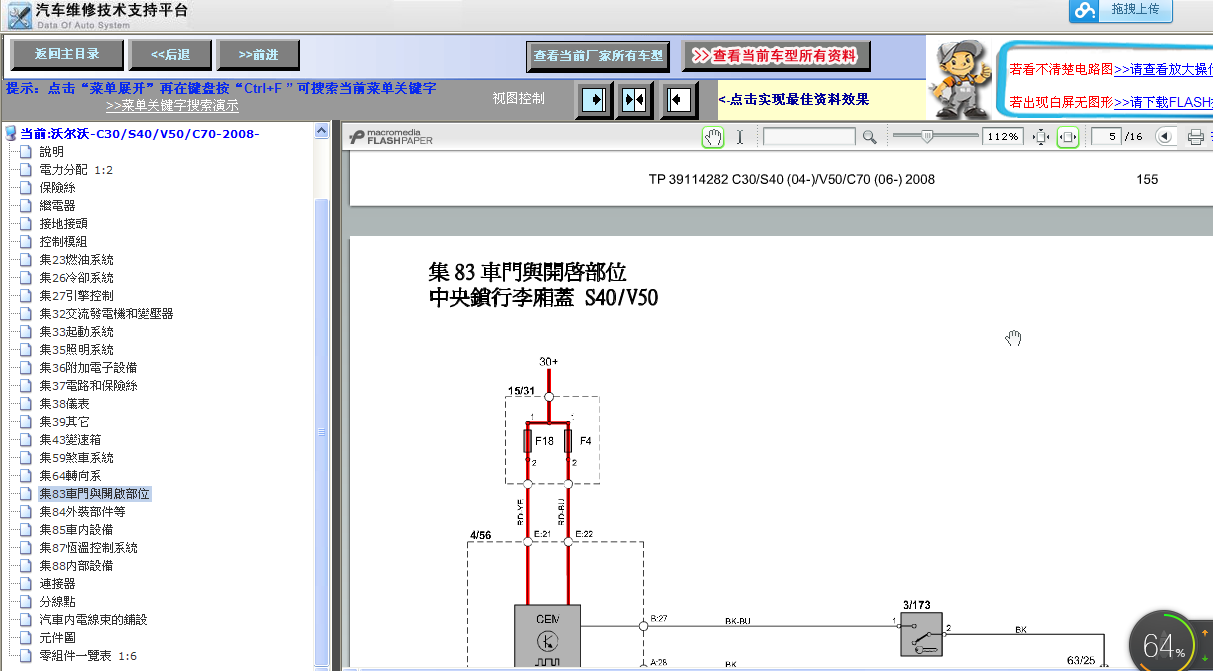
Task: Click the FlashPaper print icon
Action: click(1196, 137)
